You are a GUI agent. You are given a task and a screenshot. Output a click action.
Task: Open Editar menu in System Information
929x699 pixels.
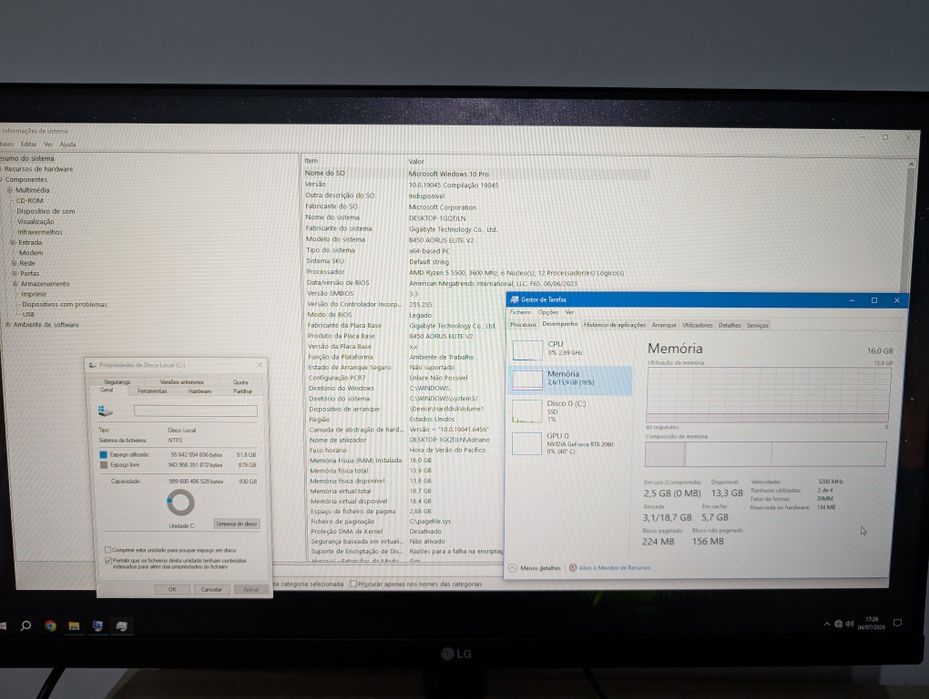tap(28, 144)
